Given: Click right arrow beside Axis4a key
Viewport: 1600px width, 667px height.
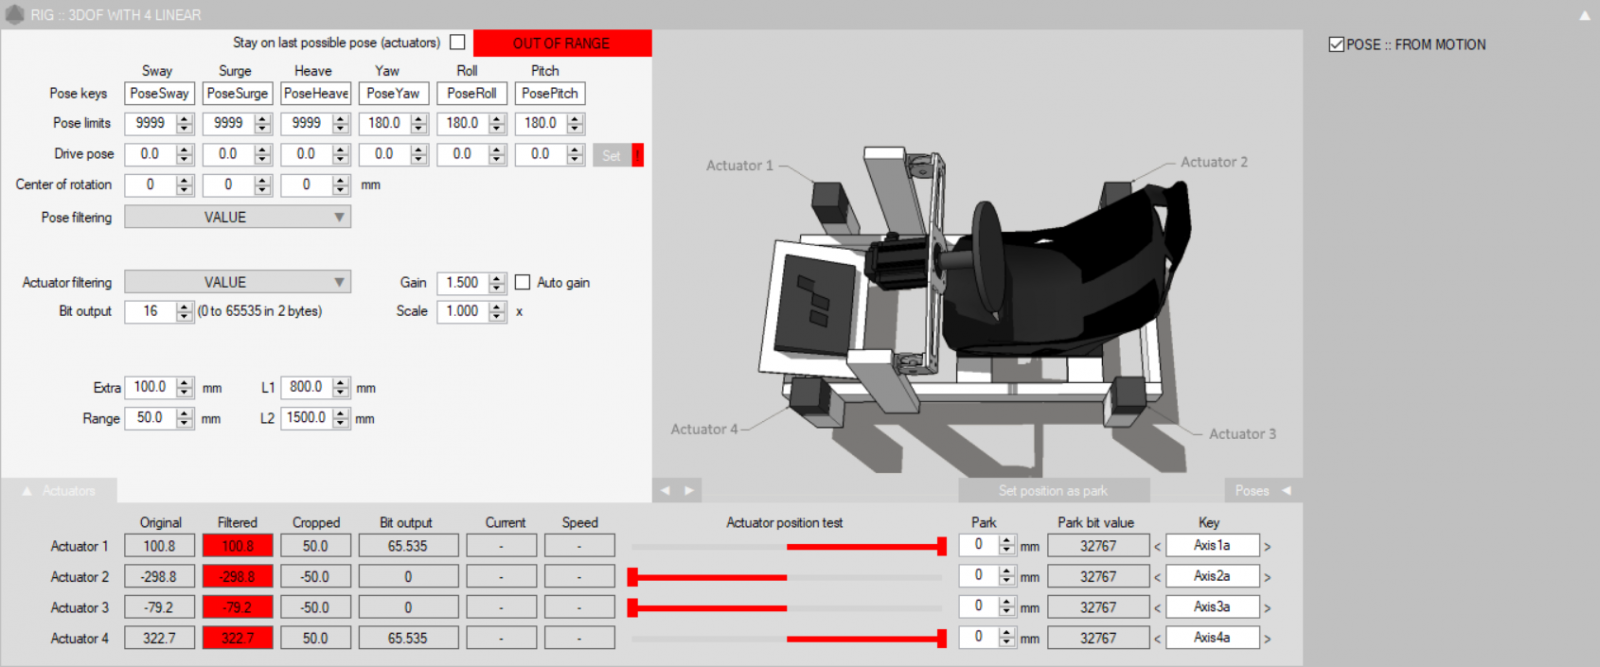Looking at the screenshot, I should [1267, 638].
